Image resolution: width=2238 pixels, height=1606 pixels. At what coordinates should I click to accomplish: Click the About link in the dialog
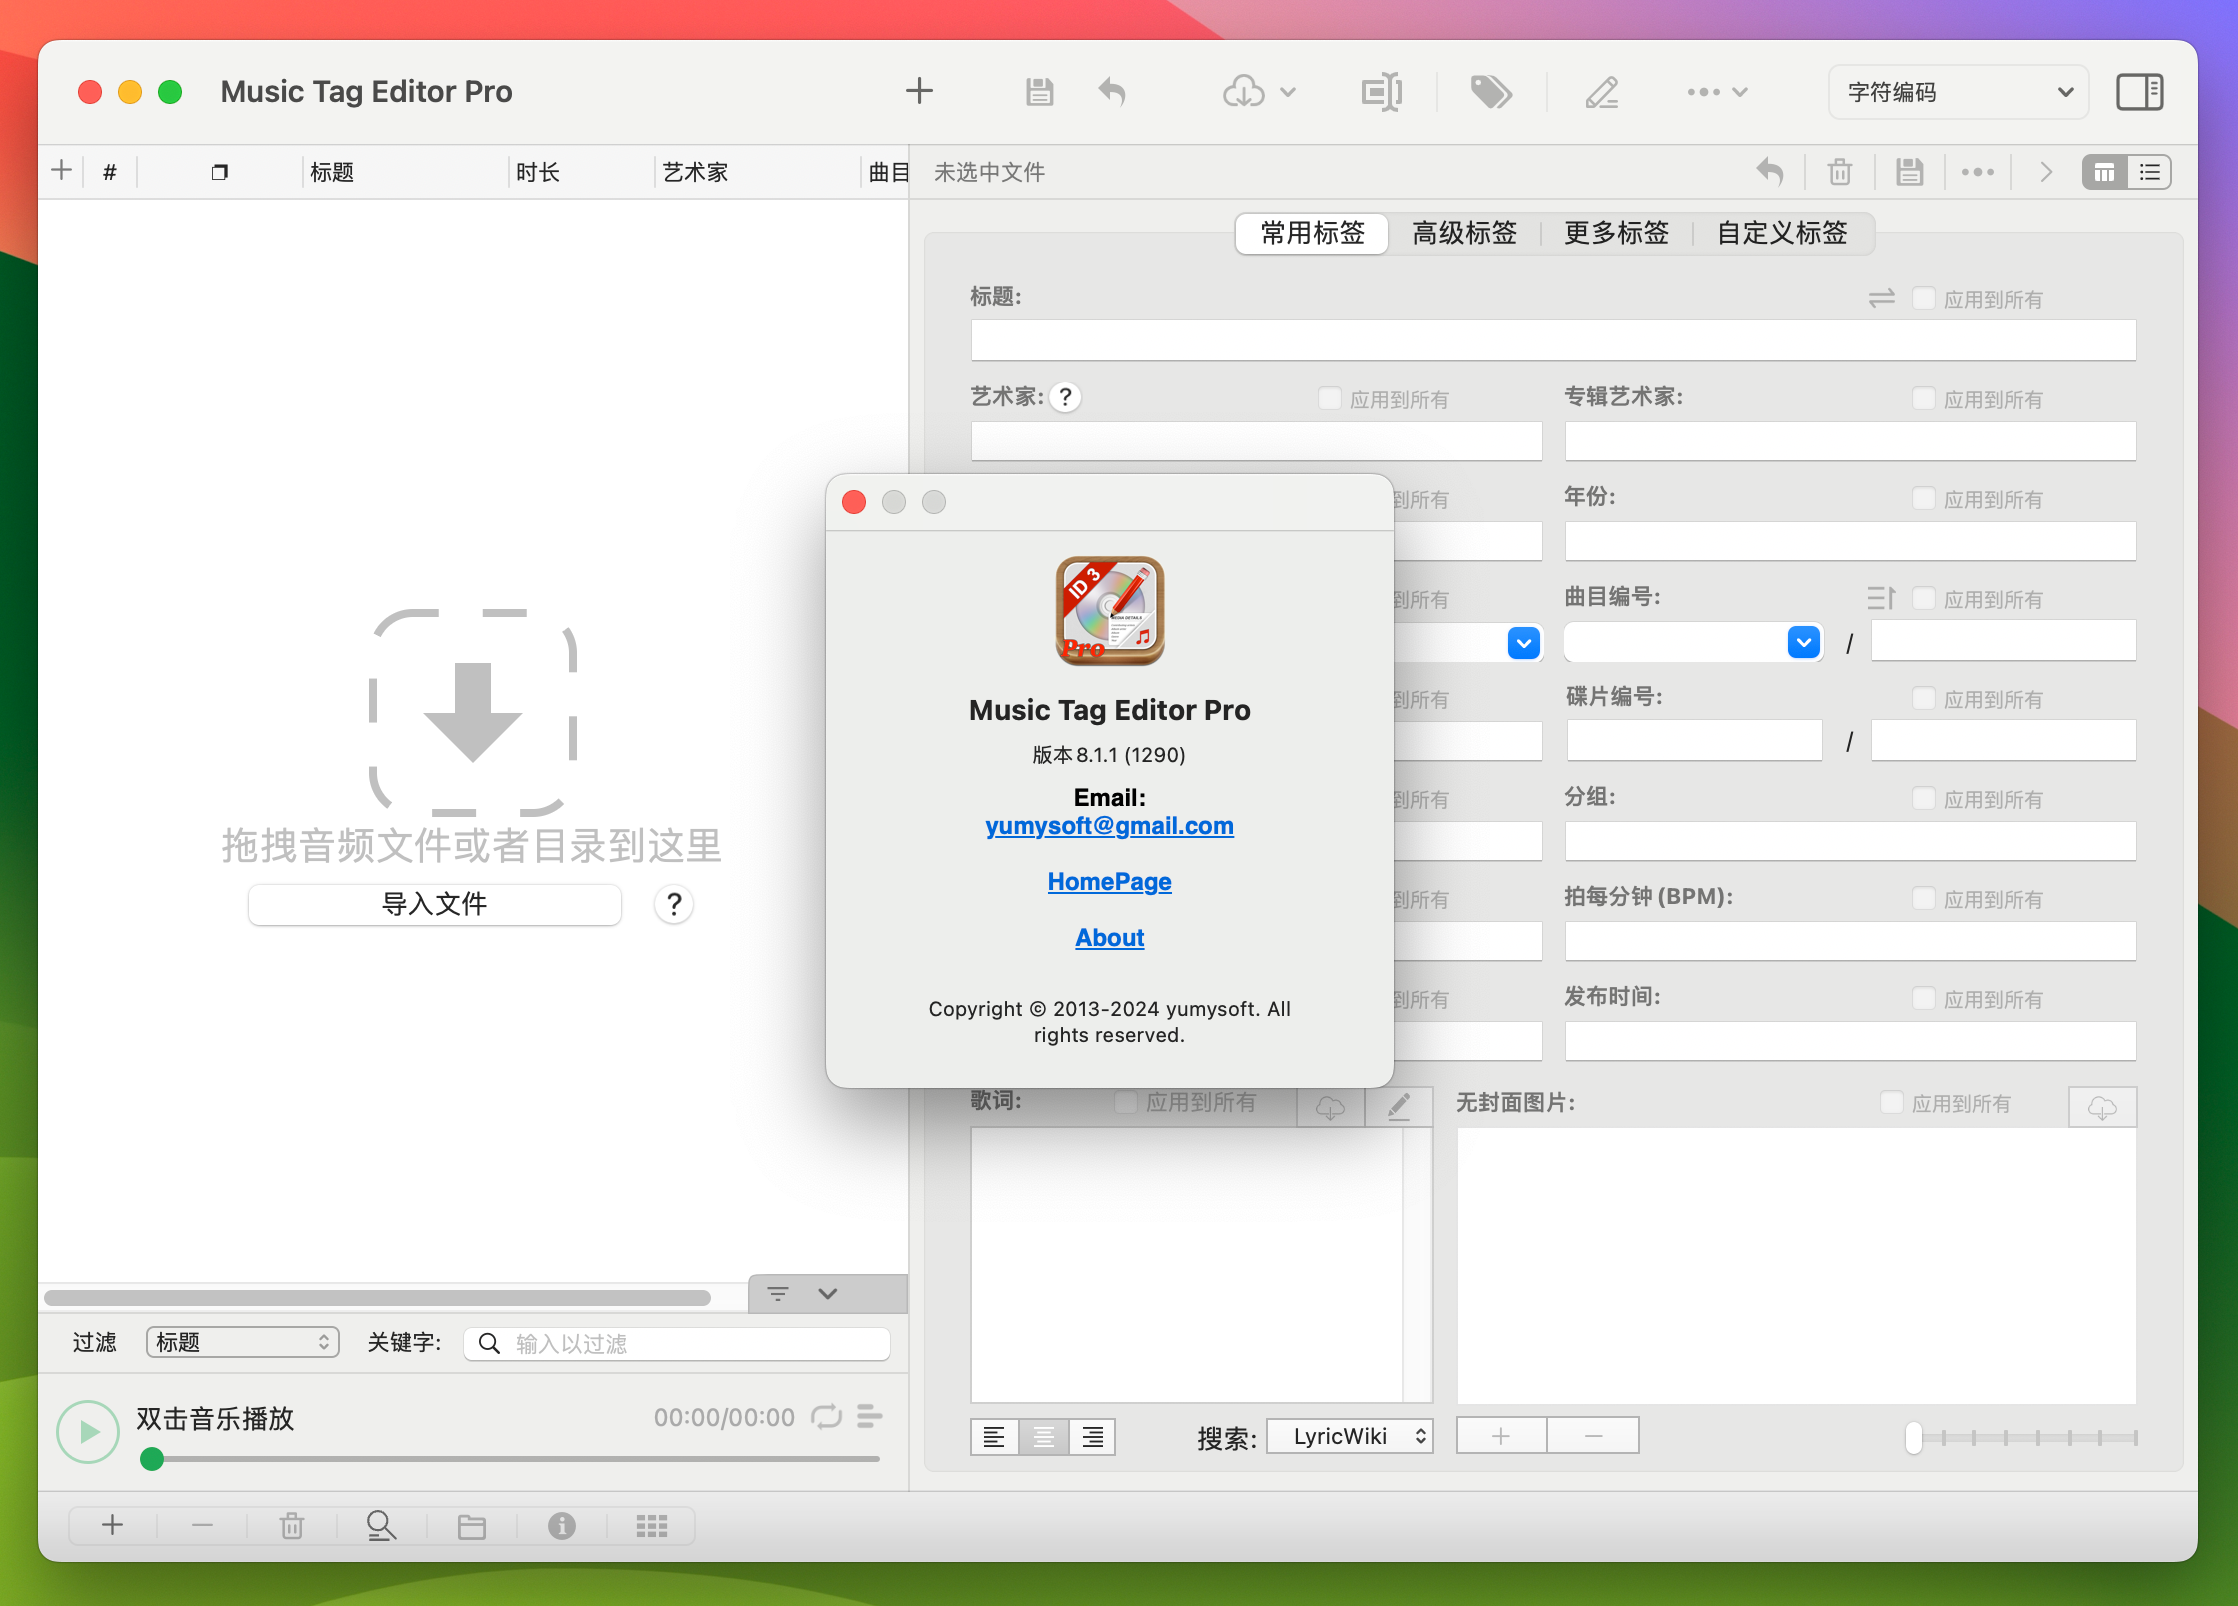pos(1109,937)
